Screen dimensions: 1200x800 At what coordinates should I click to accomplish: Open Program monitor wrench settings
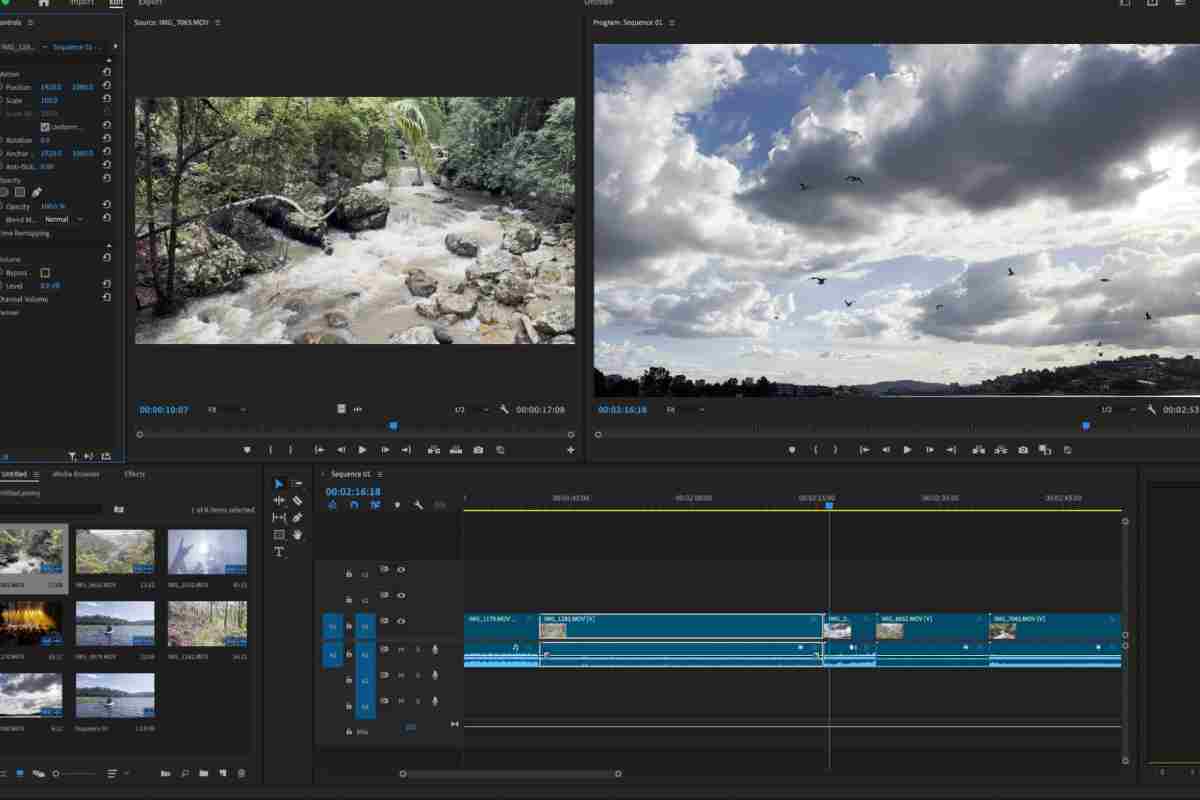click(1151, 410)
